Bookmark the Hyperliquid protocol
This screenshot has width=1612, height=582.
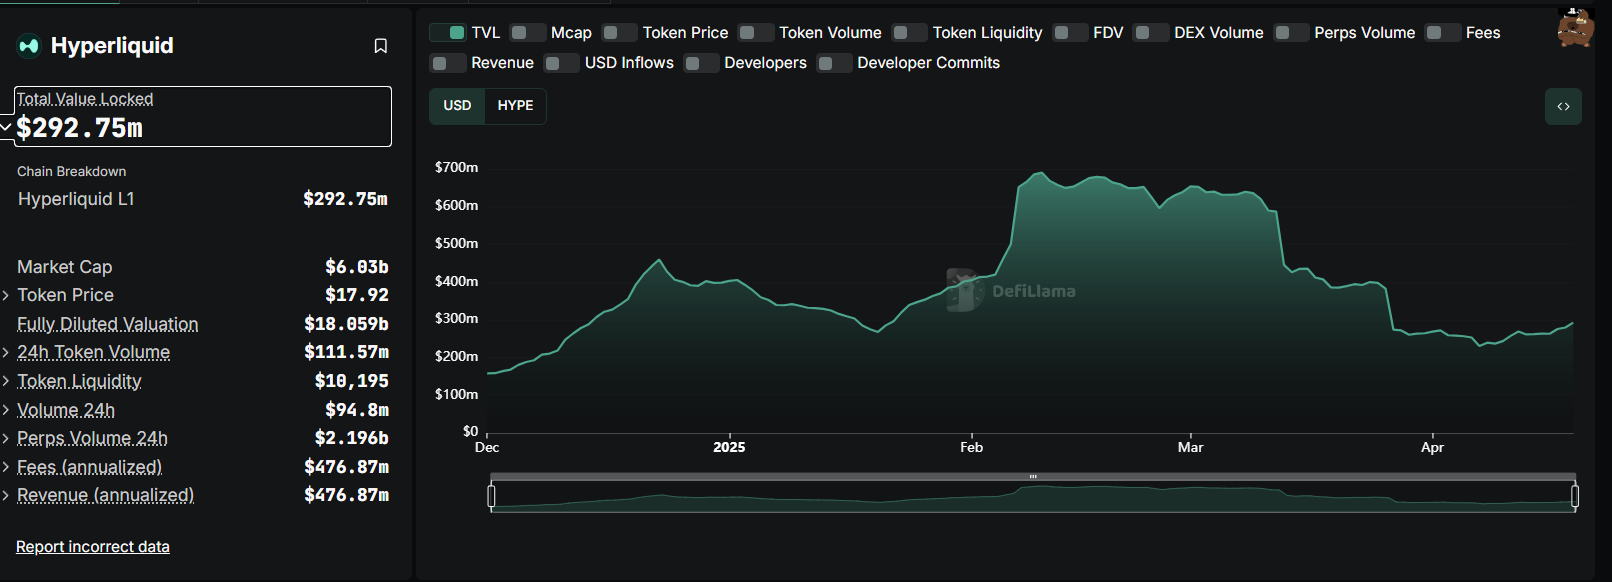pos(381,46)
